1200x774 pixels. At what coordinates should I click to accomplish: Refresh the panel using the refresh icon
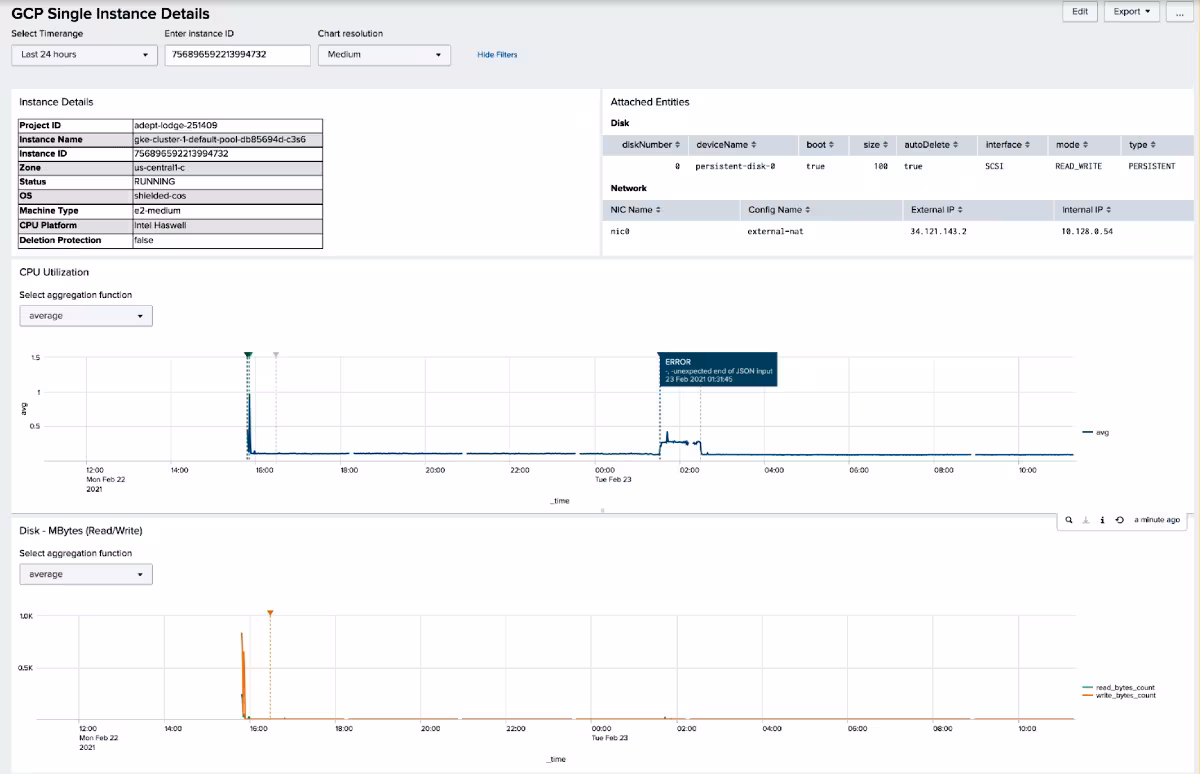1120,520
